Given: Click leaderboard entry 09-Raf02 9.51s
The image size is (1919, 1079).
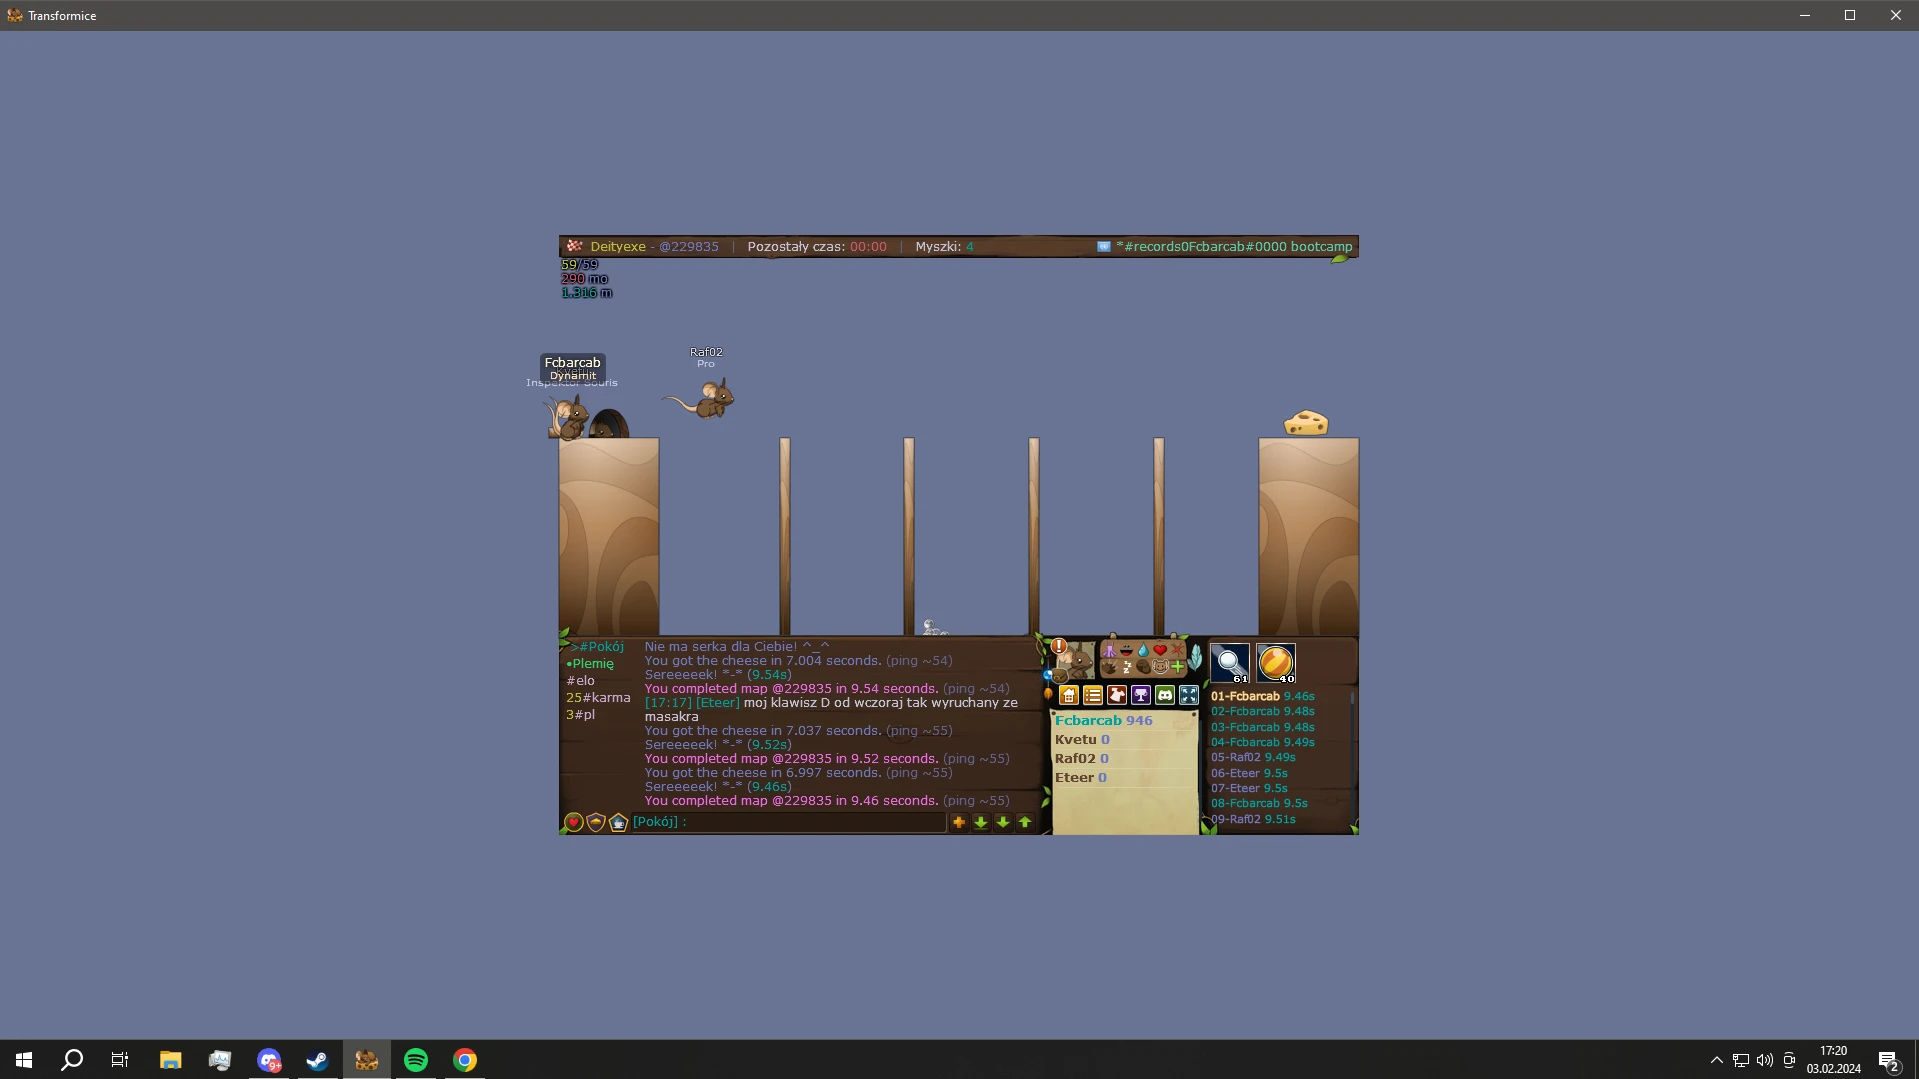Looking at the screenshot, I should (x=1253, y=819).
